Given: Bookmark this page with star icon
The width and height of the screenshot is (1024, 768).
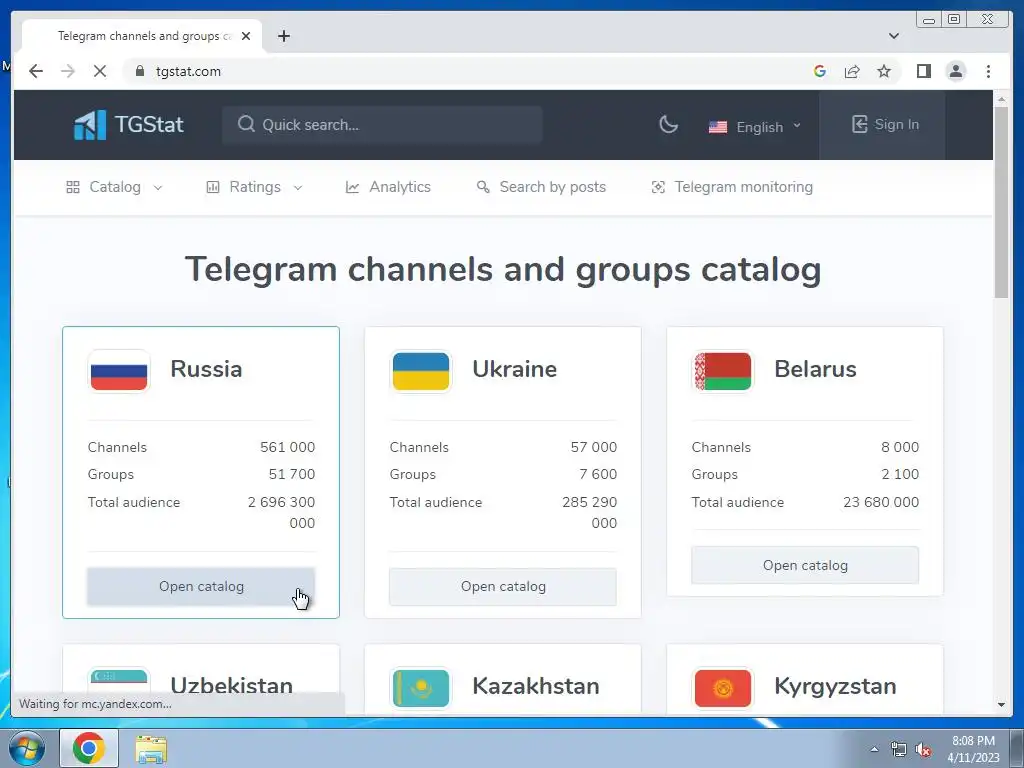Looking at the screenshot, I should point(884,71).
